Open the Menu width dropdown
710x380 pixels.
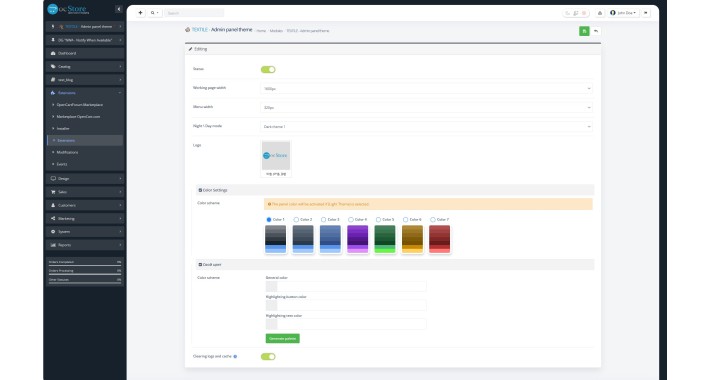tap(427, 108)
